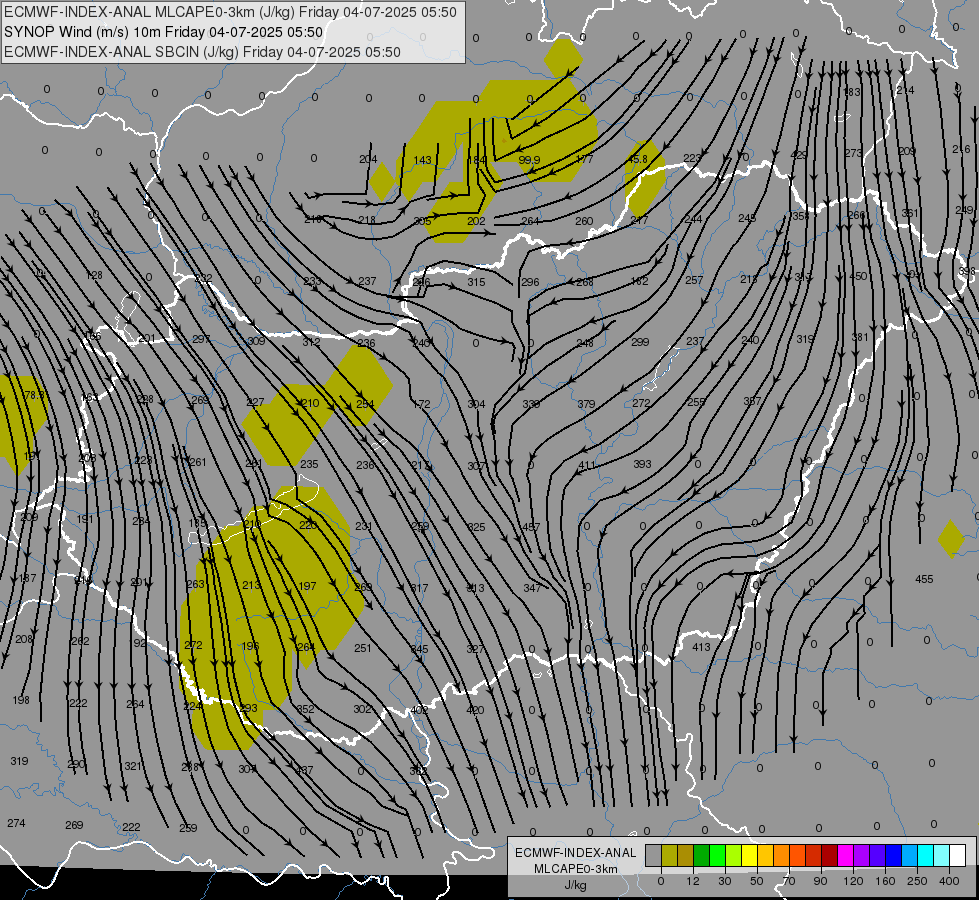Click the legend tick label '12'
Image resolution: width=979 pixels, height=900 pixels.
tap(693, 881)
